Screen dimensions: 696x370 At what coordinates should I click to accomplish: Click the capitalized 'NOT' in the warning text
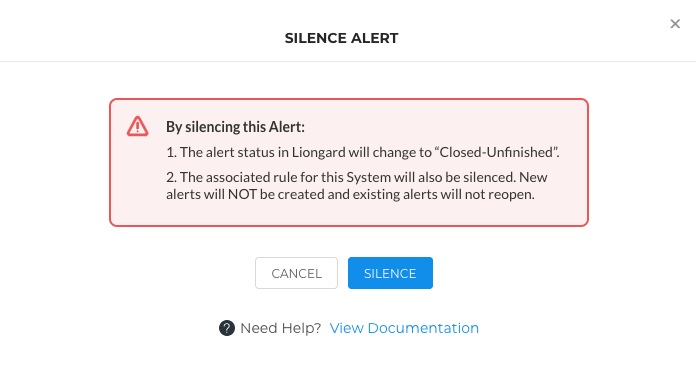click(242, 194)
